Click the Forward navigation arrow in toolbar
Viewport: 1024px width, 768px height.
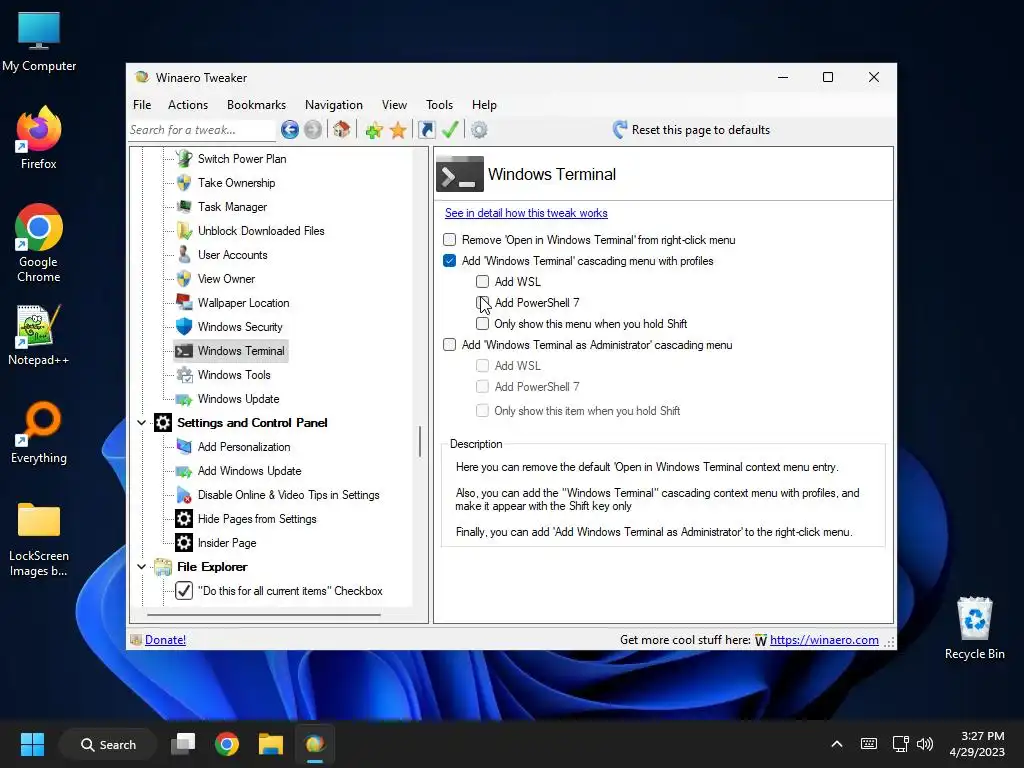(313, 130)
